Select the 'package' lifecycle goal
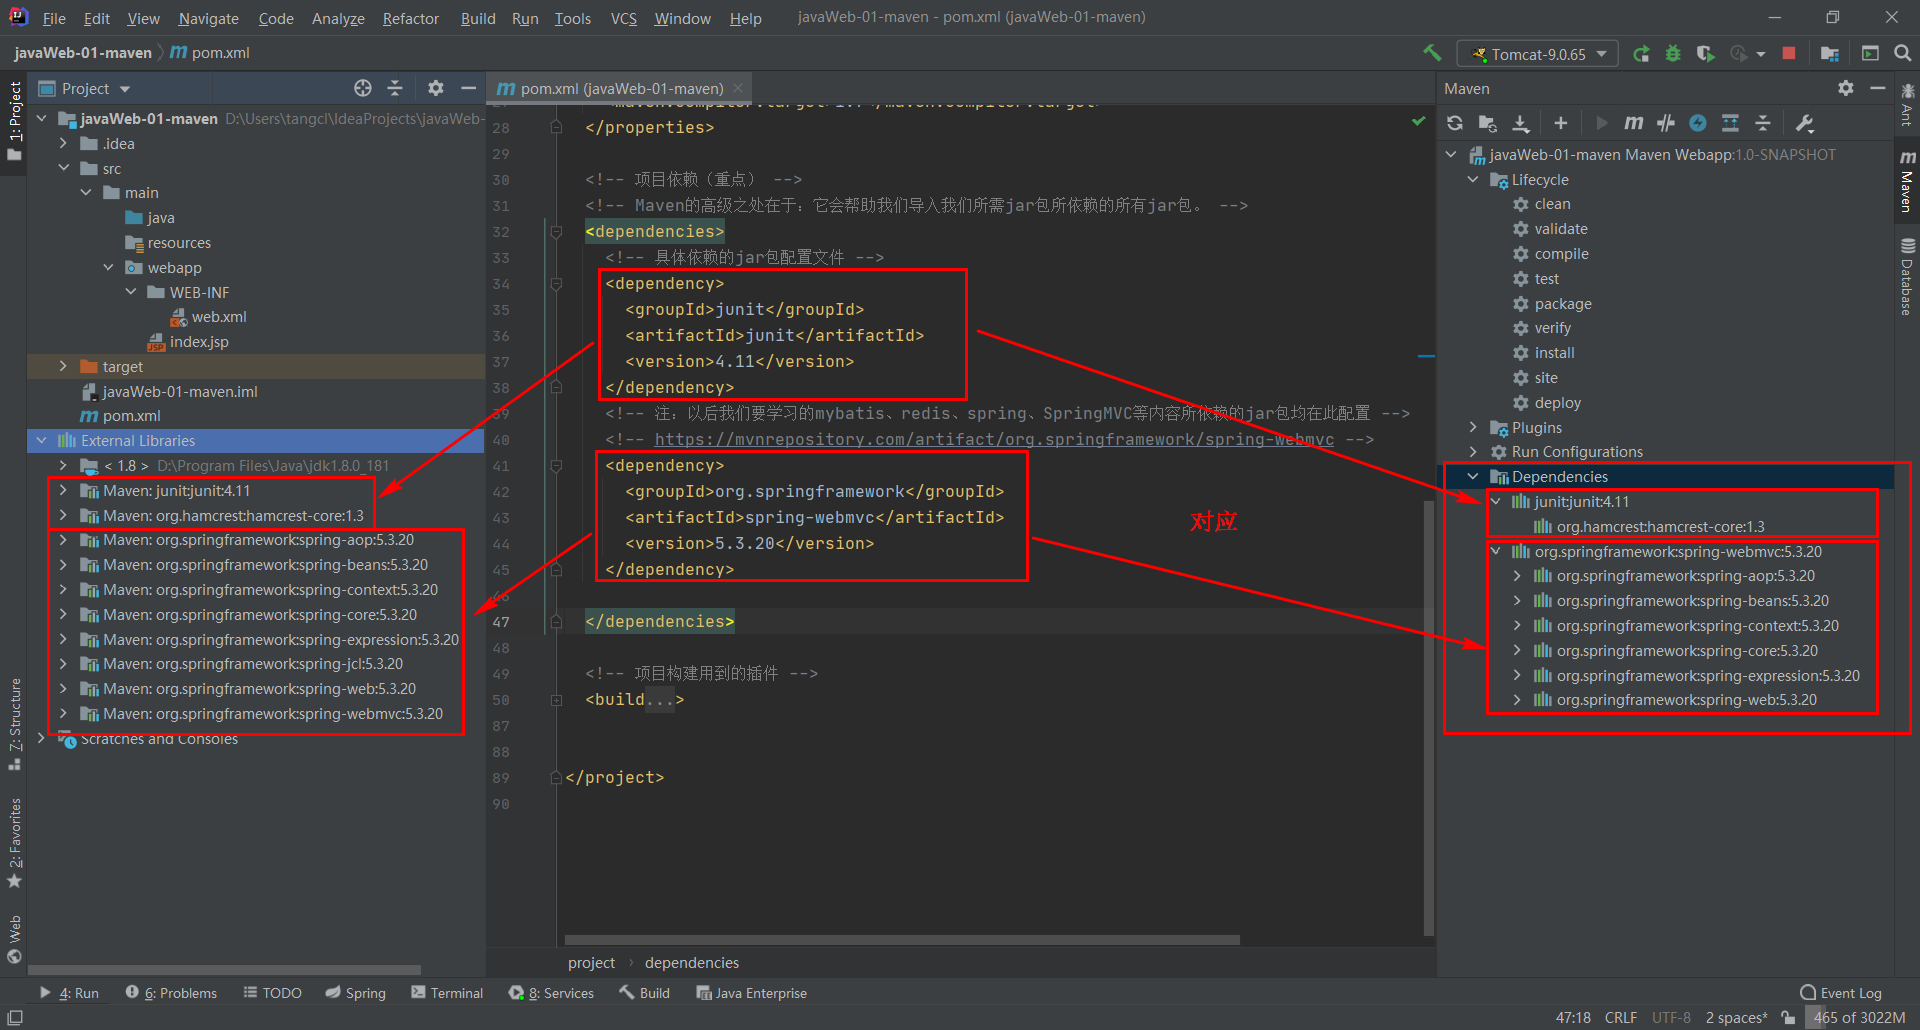1920x1030 pixels. [1562, 304]
